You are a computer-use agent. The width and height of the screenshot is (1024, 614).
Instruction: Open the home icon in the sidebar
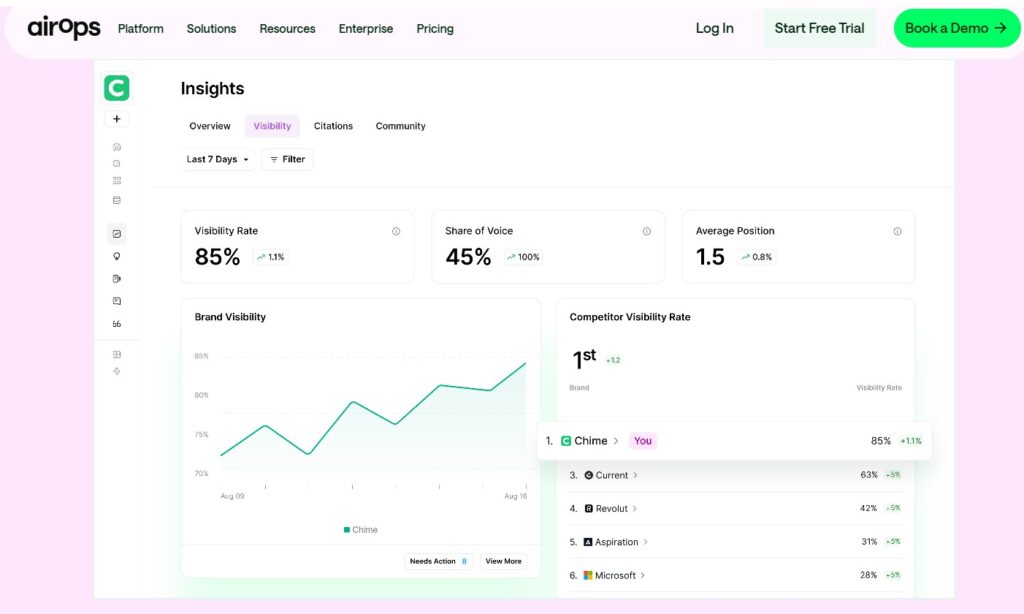click(x=117, y=147)
